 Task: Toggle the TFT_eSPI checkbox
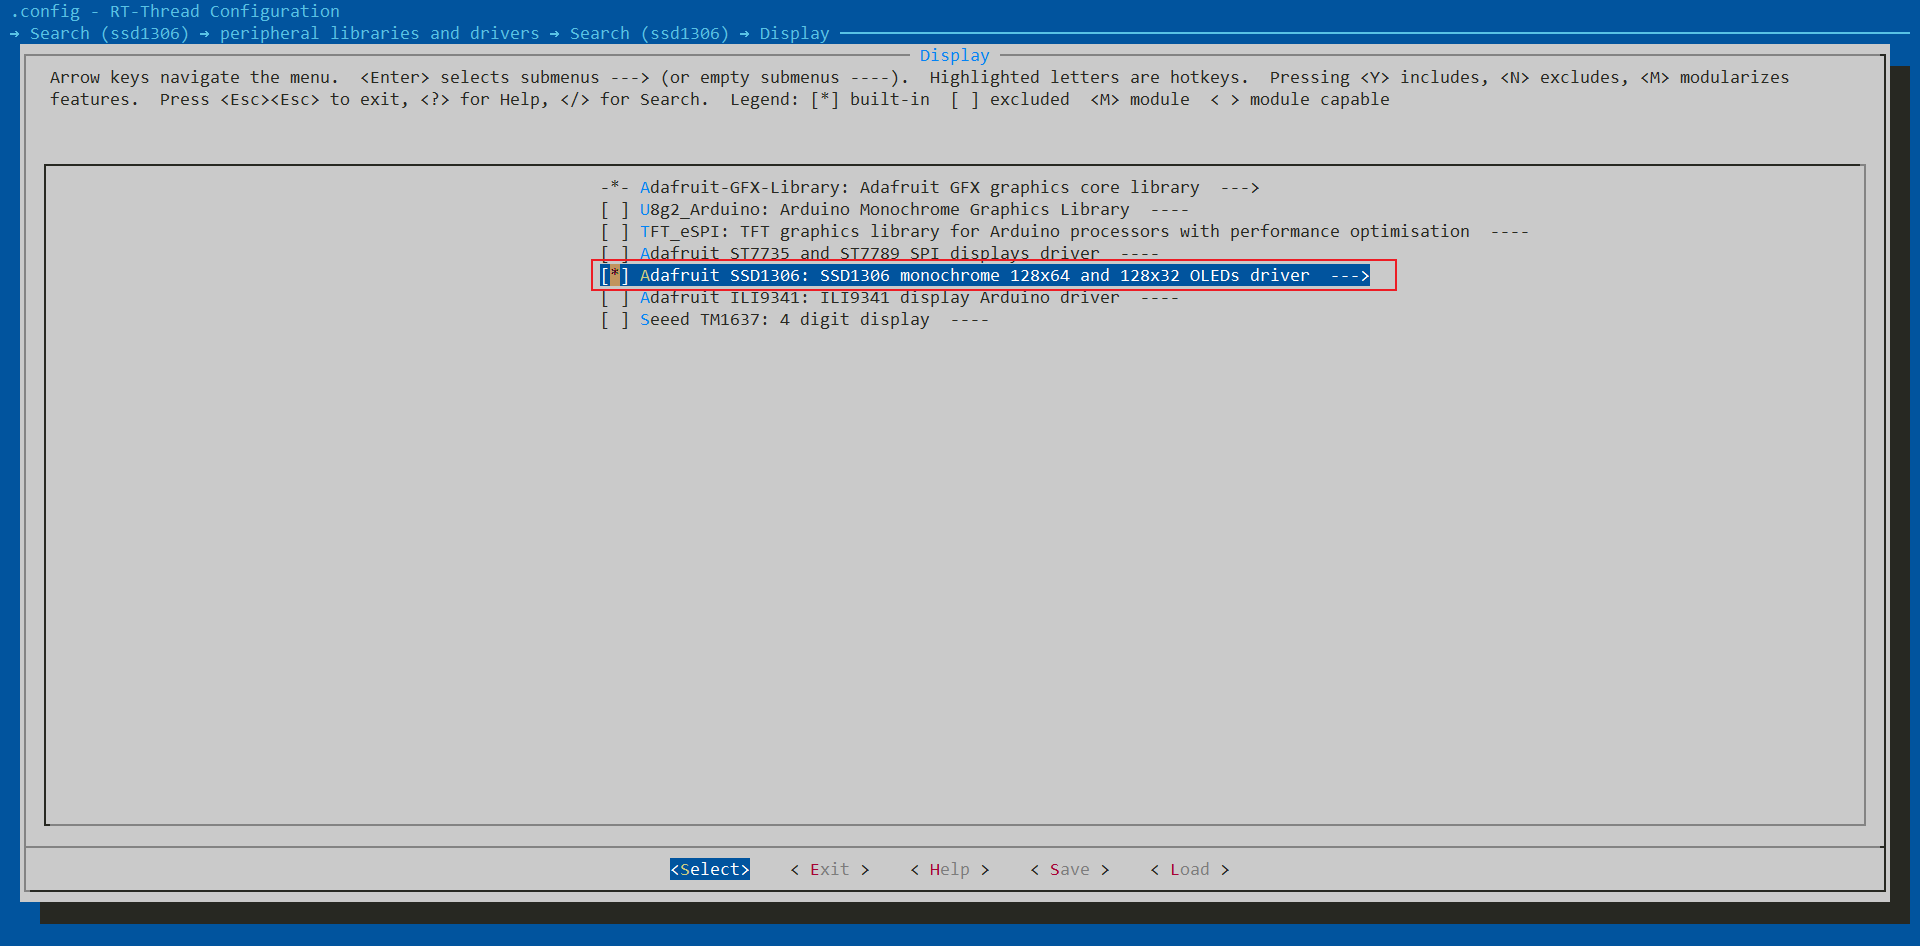(614, 232)
